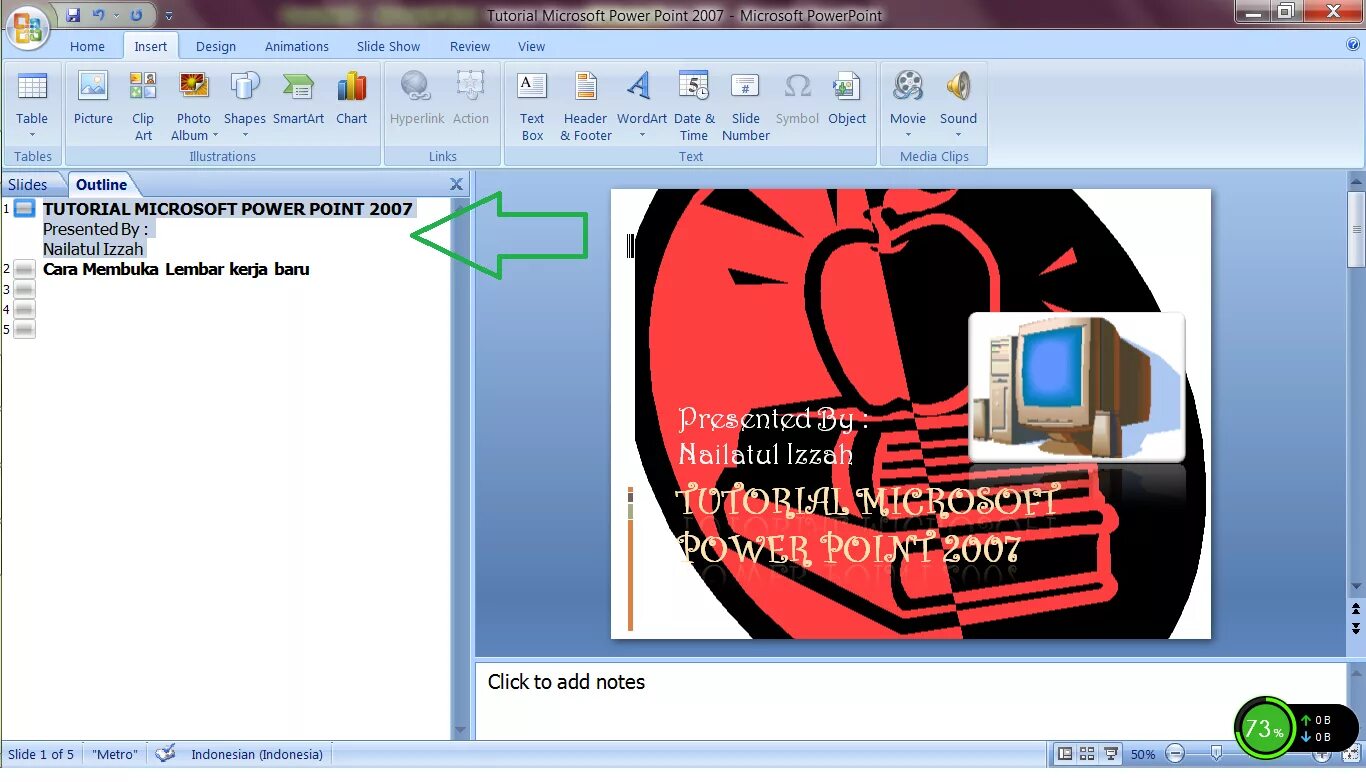Close the Slides/Outline pane
This screenshot has height=782, width=1366.
click(x=456, y=185)
